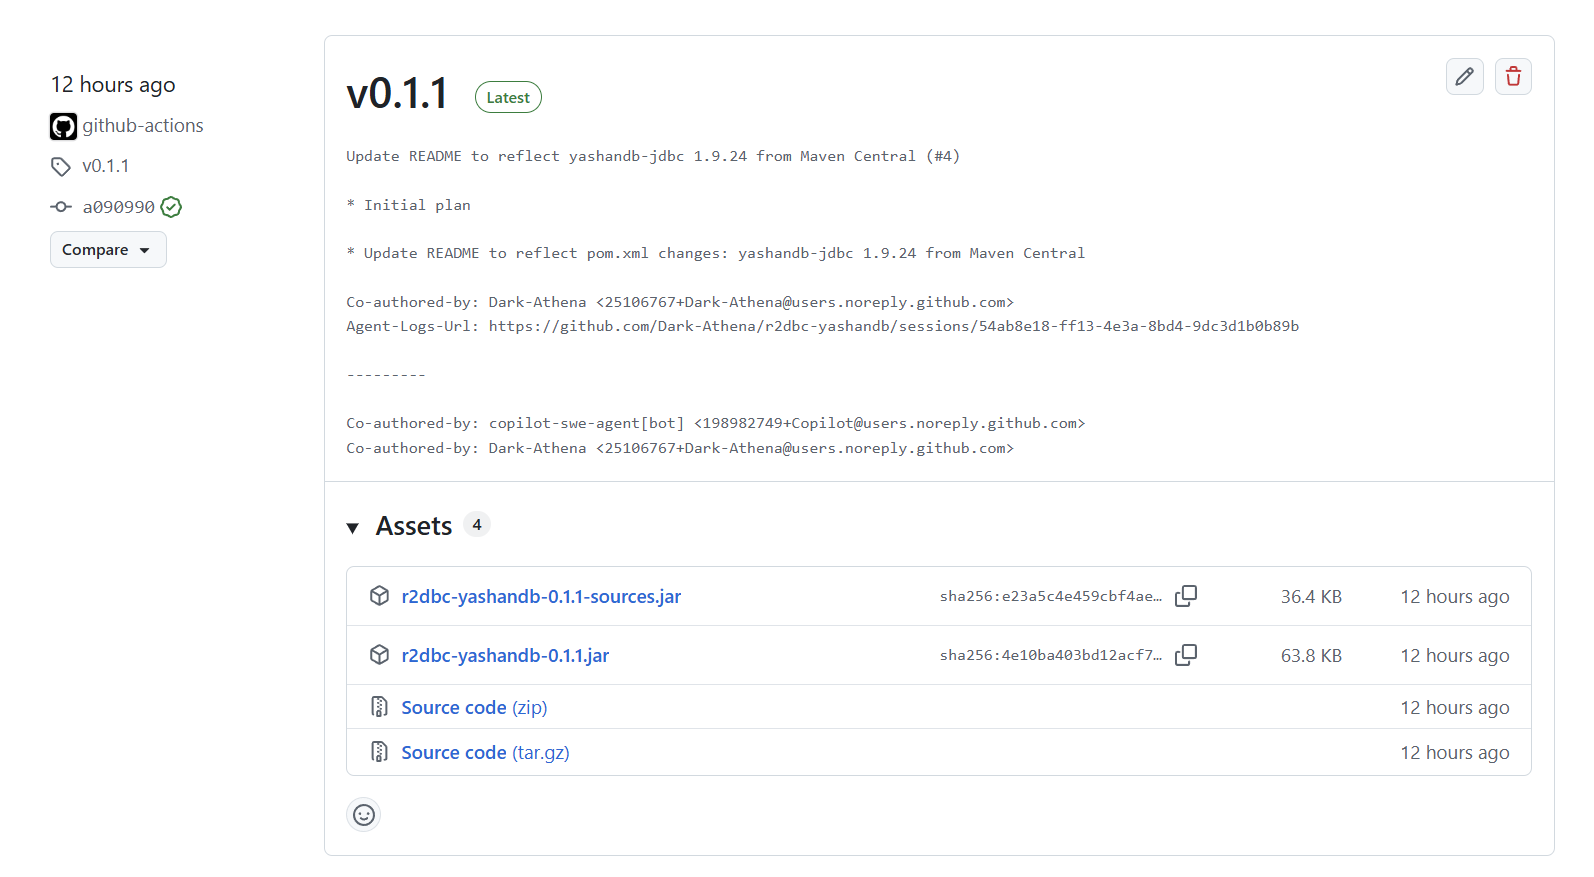This screenshot has width=1594, height=877.
Task: Click the red trash delete release icon
Action: (1513, 77)
